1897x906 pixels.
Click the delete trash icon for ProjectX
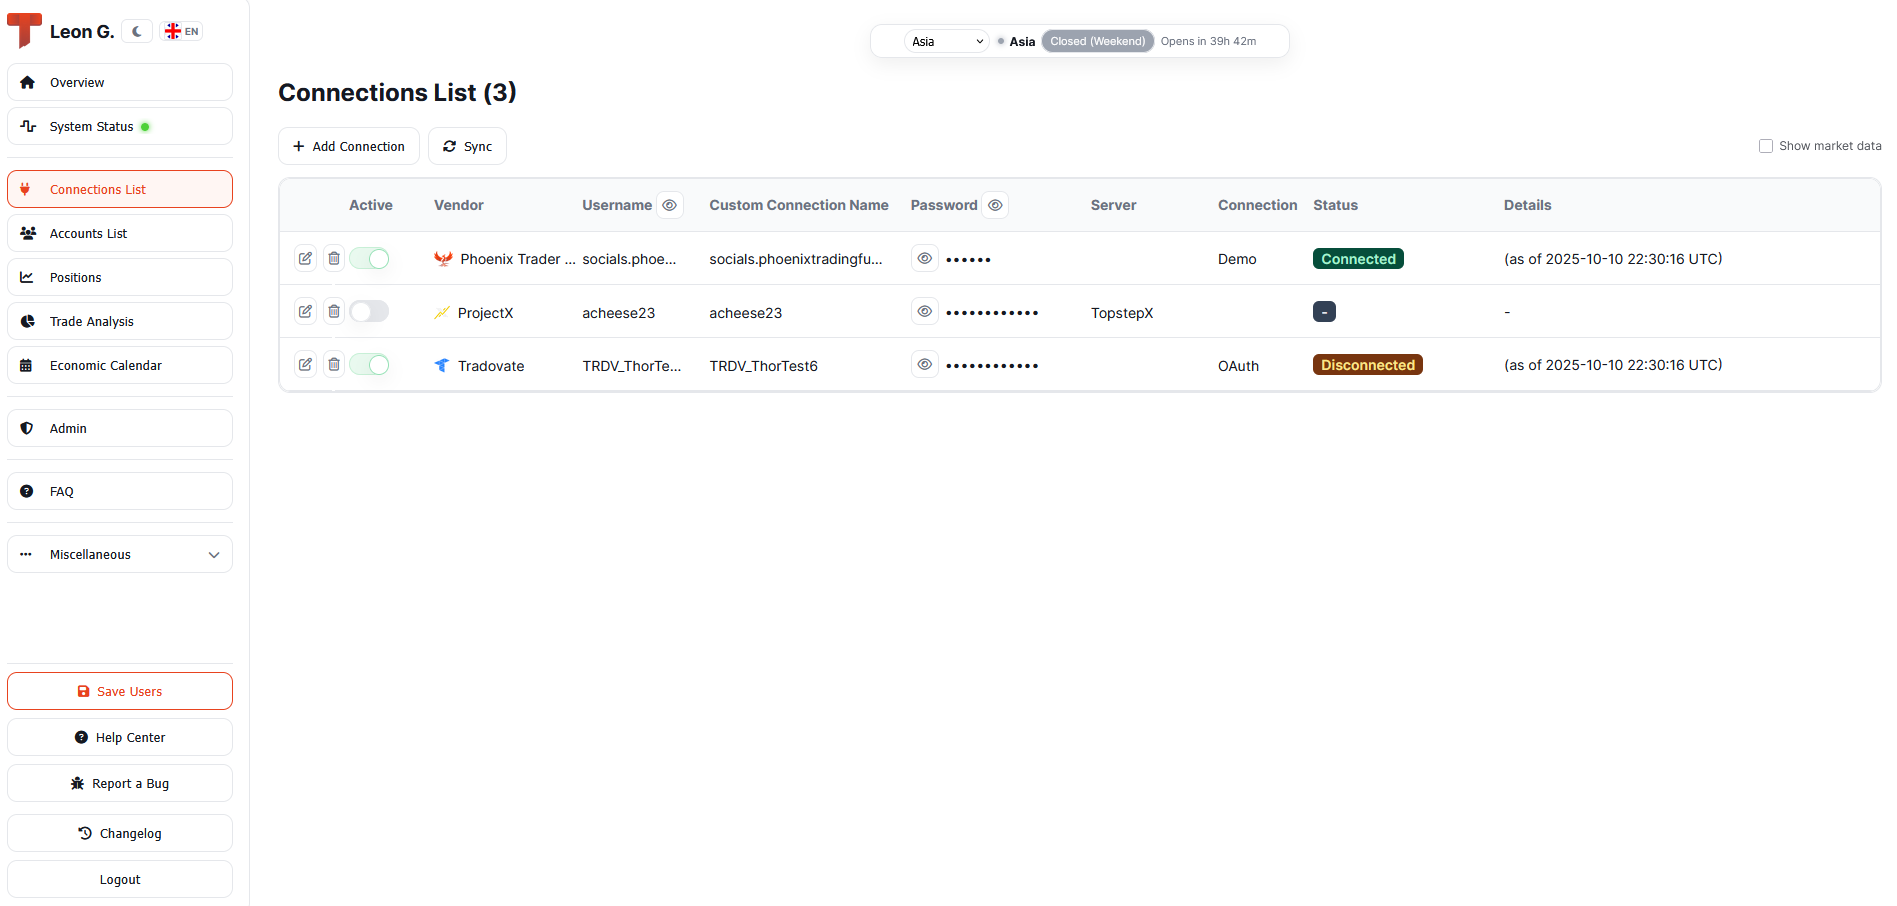point(334,311)
